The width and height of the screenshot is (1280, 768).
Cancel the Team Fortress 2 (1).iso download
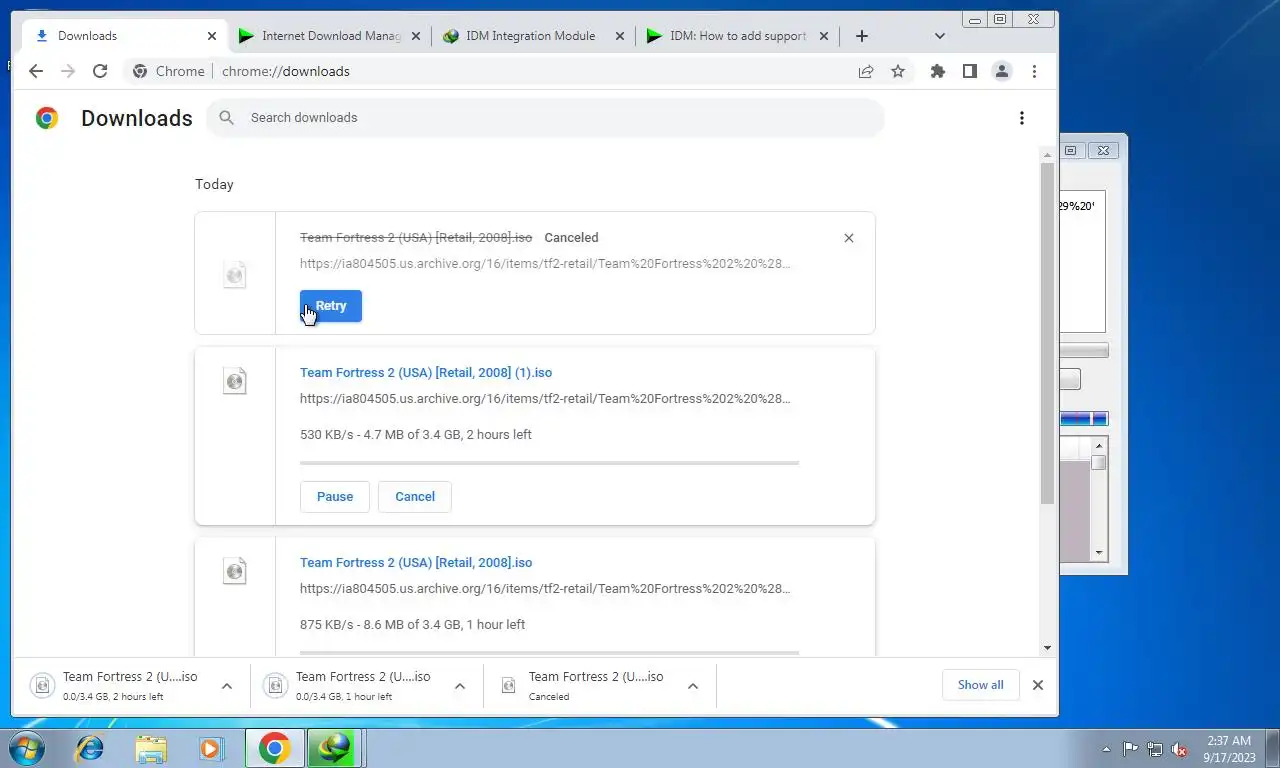pos(415,497)
